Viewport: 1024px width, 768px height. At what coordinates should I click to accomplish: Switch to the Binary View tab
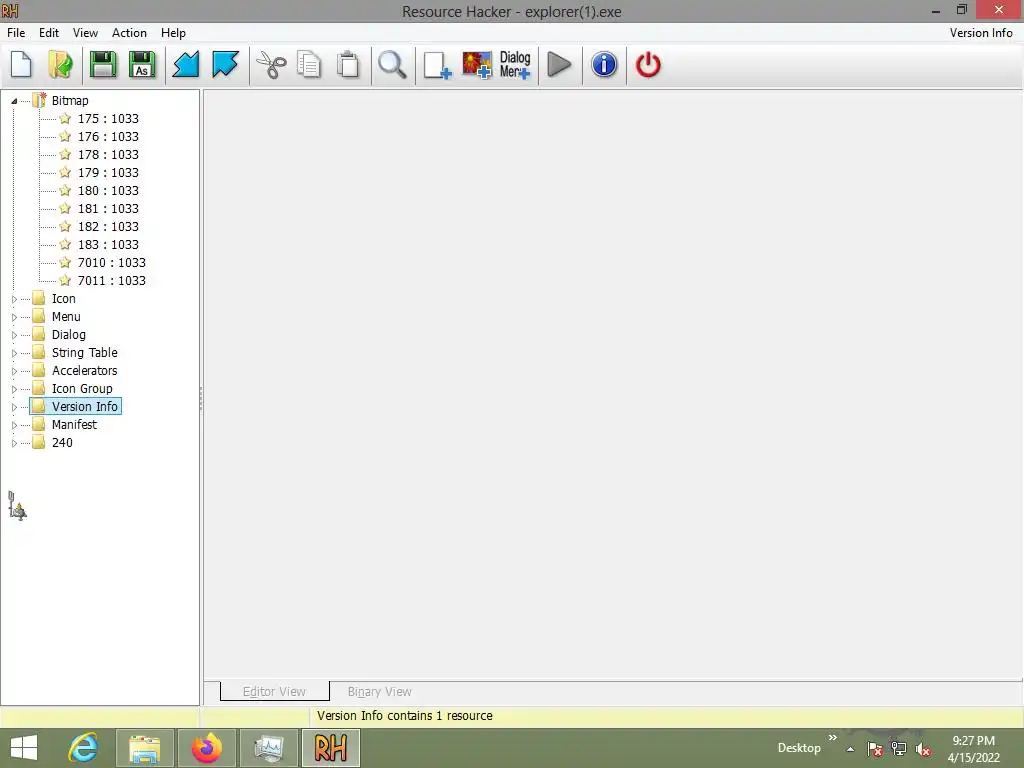tap(379, 691)
